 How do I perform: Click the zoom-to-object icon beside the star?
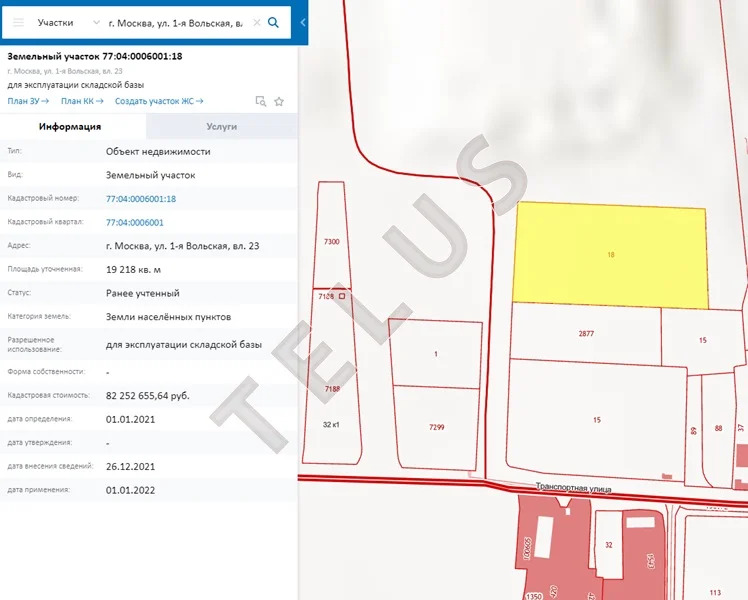coord(260,101)
